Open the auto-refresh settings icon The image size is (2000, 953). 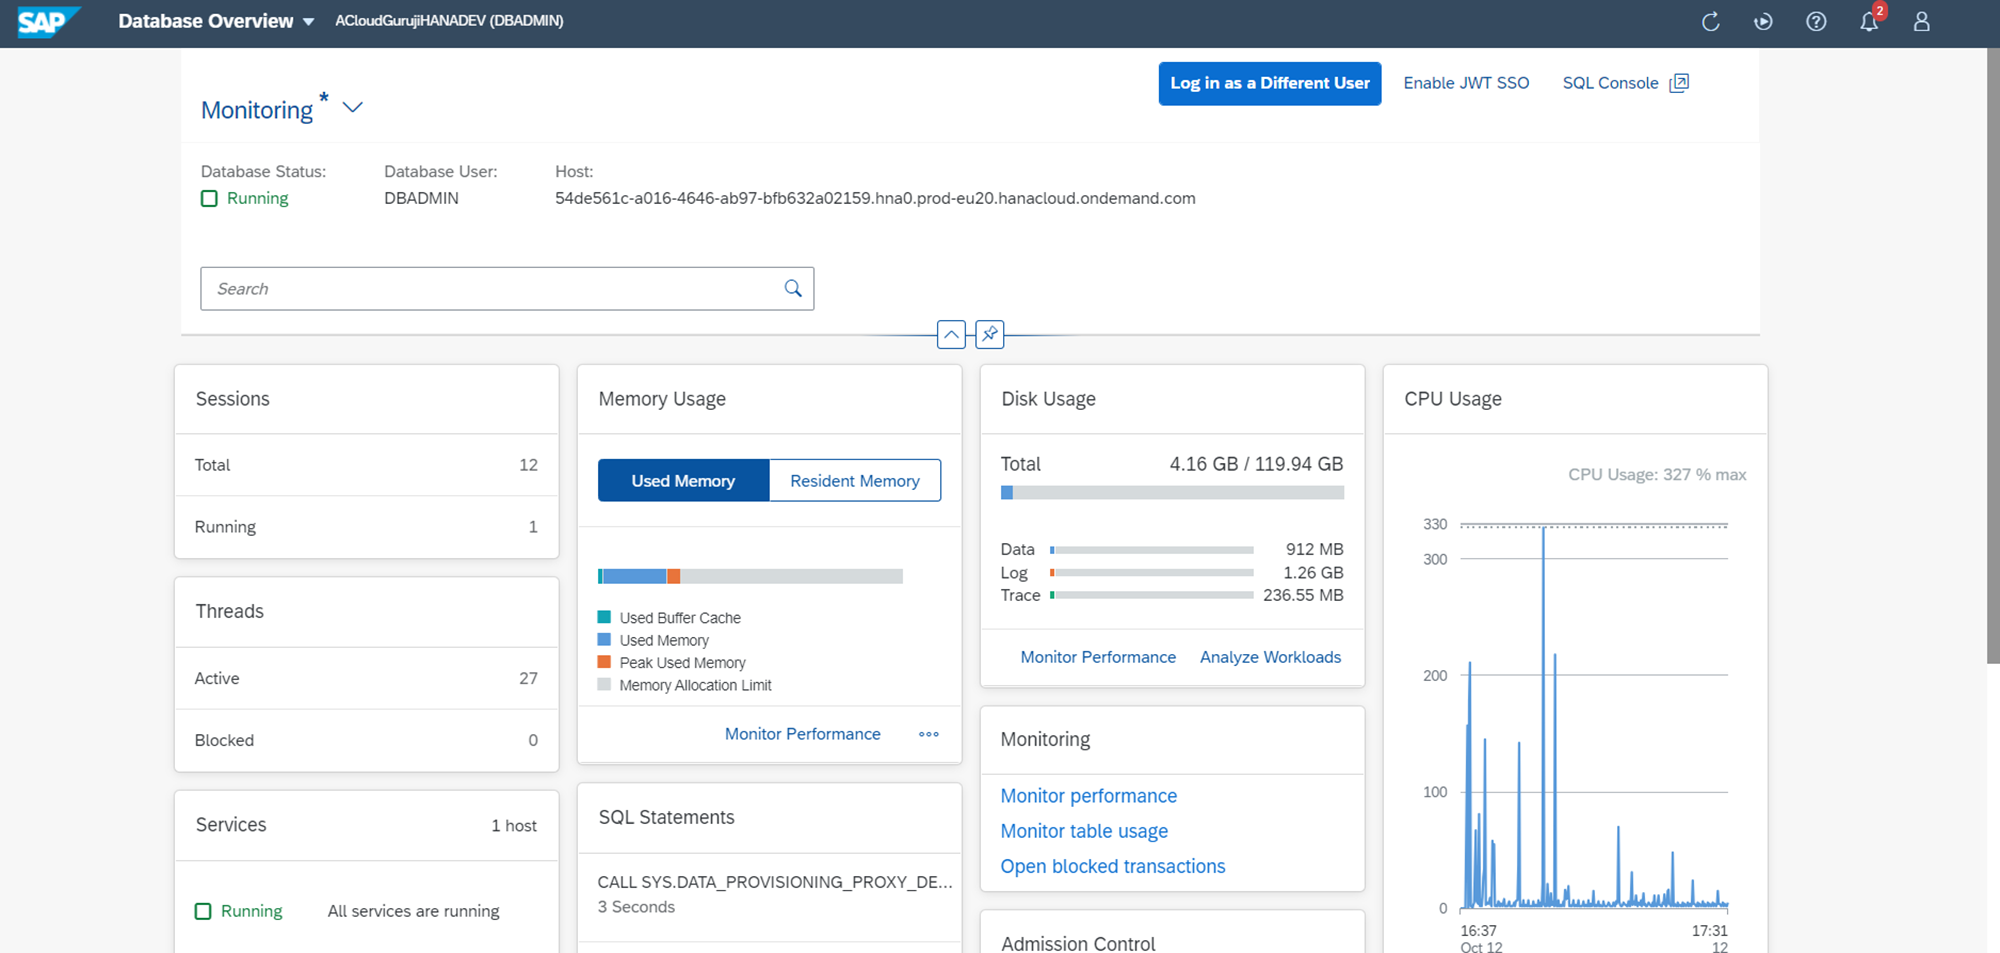pos(1763,22)
